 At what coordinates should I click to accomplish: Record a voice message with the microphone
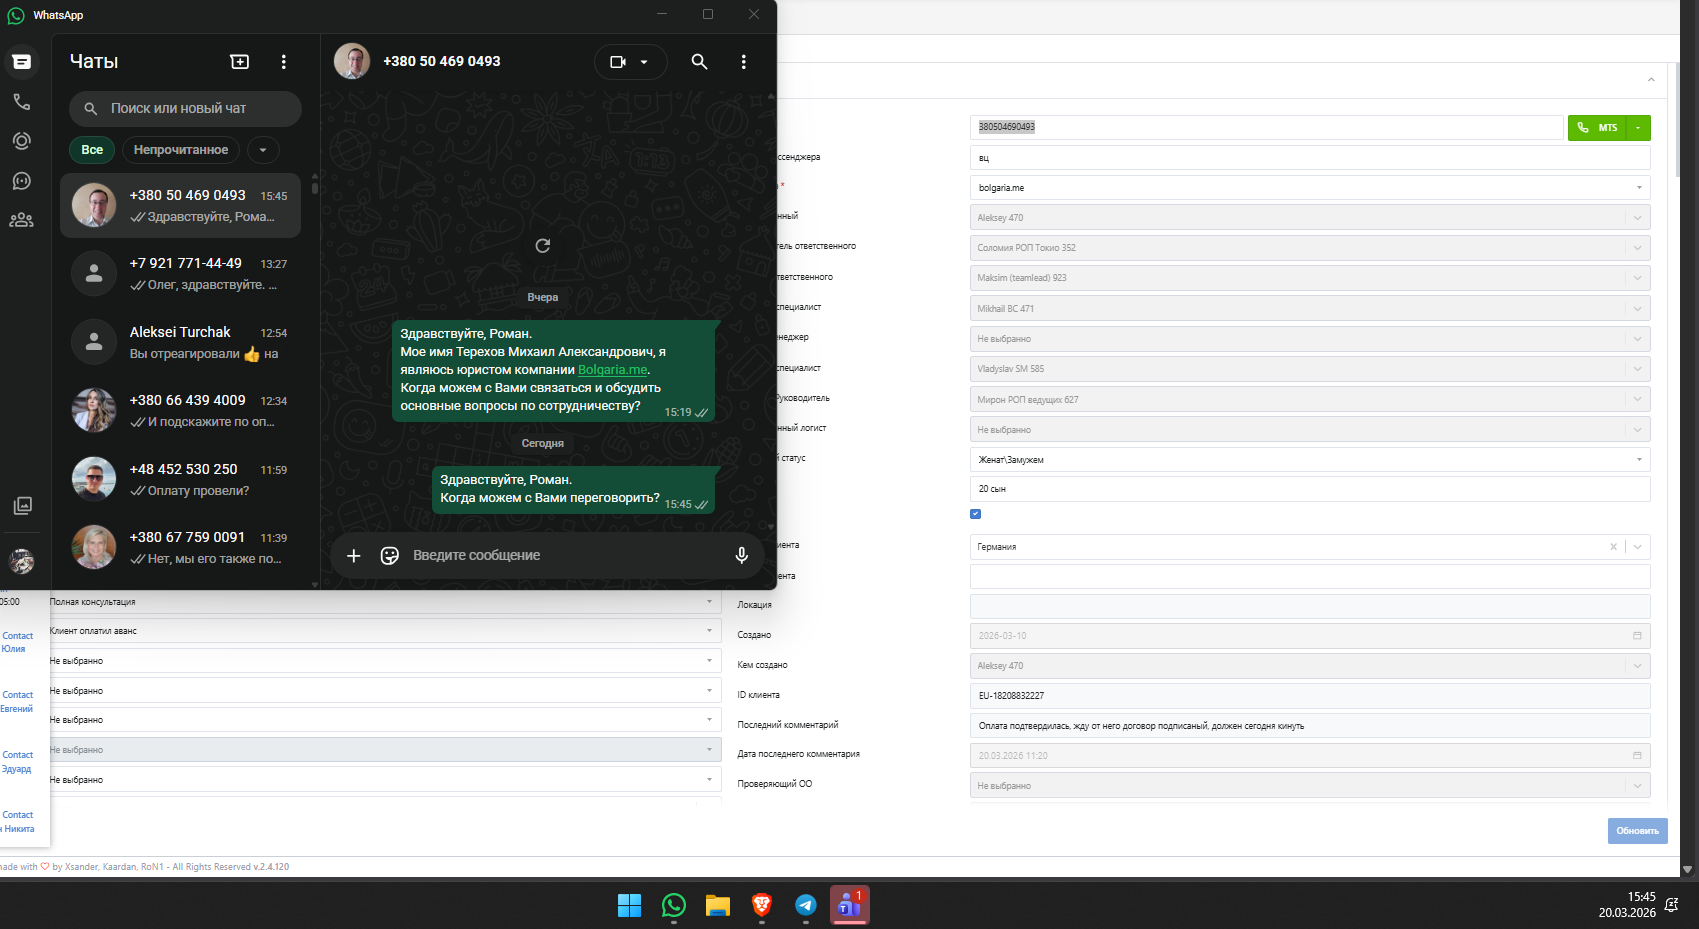tap(741, 555)
